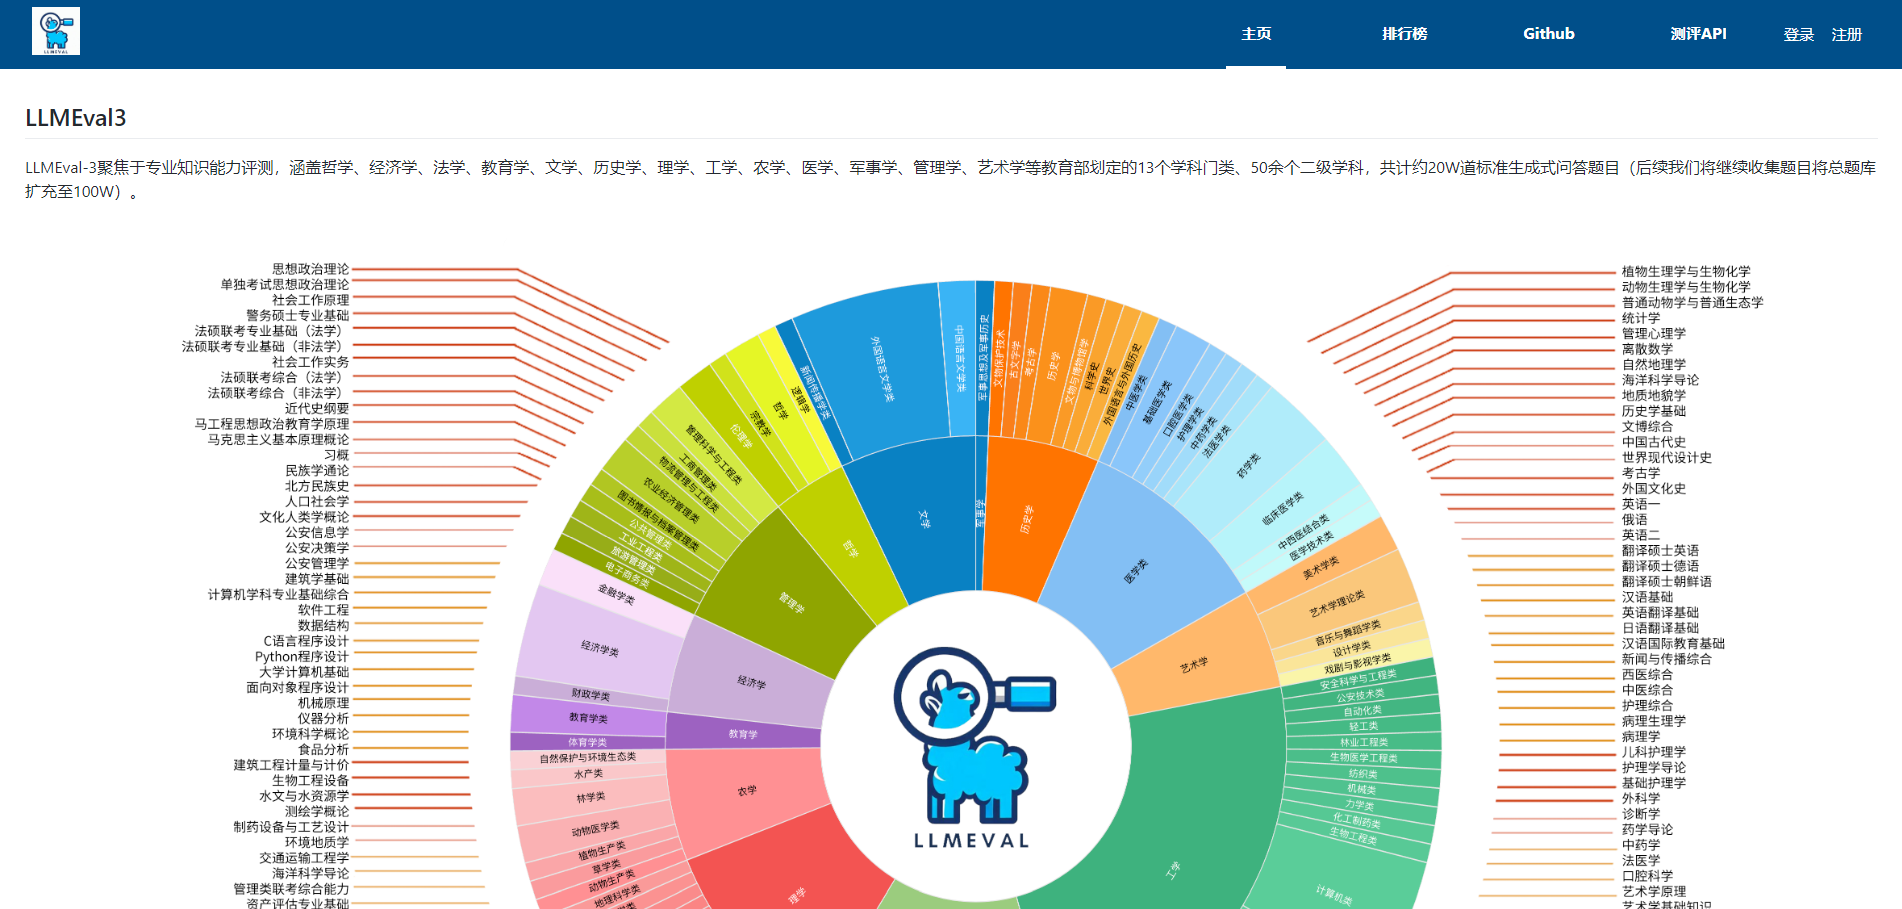This screenshot has height=909, width=1902.
Task: Click the 艺术学理论类 outer segment
Action: tap(1337, 604)
